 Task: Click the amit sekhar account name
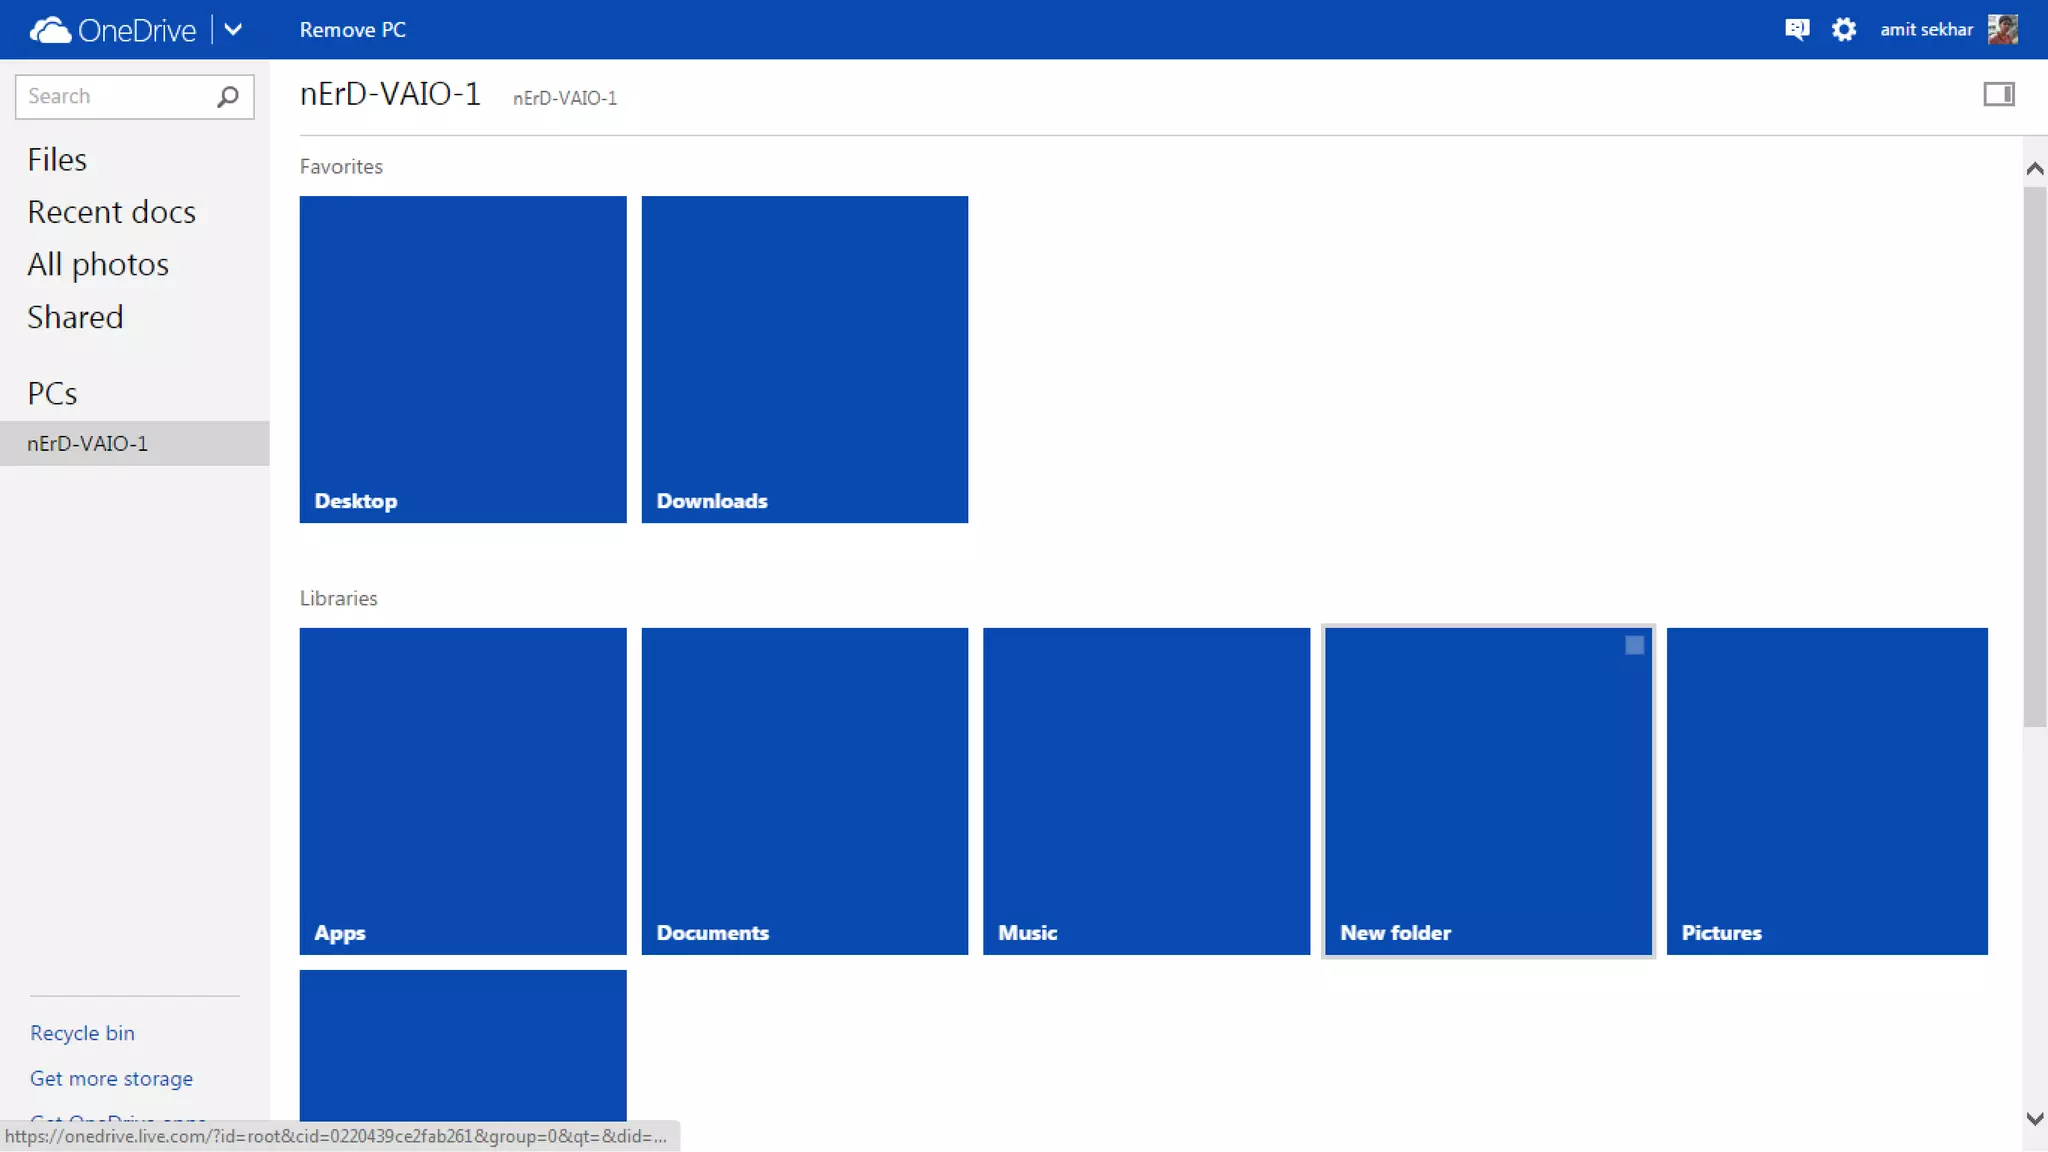click(x=1926, y=30)
